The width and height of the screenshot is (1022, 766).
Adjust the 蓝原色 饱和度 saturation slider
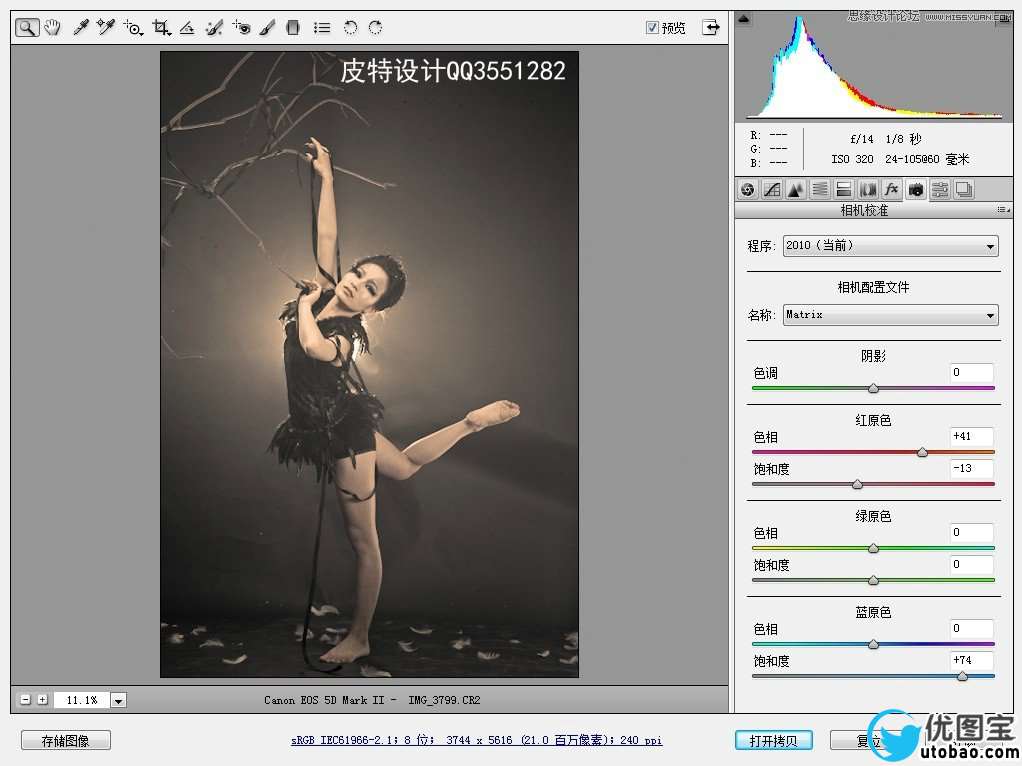(962, 677)
